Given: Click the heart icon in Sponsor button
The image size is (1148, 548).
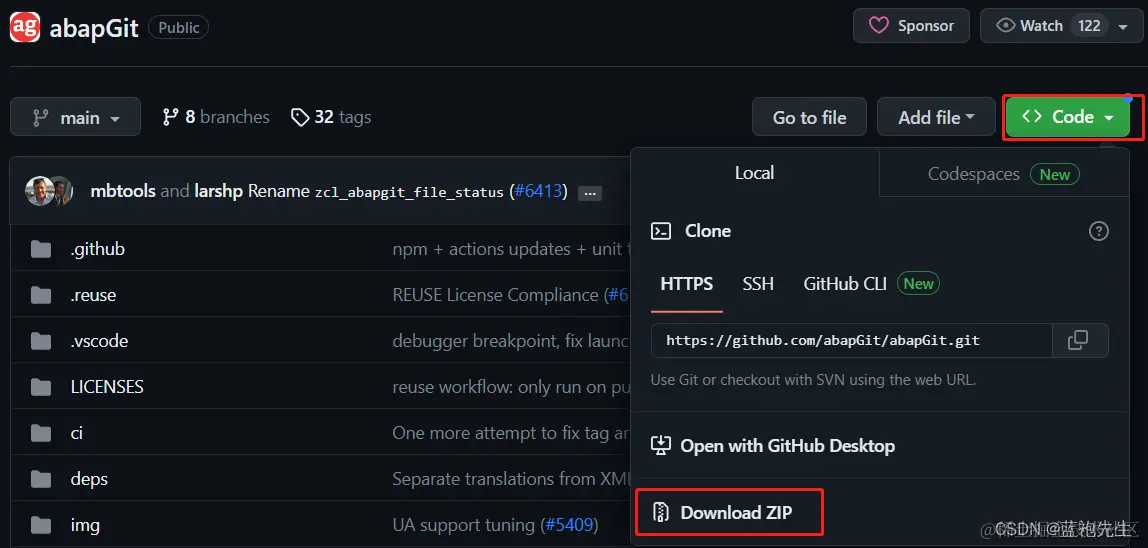Looking at the screenshot, I should click(x=879, y=26).
